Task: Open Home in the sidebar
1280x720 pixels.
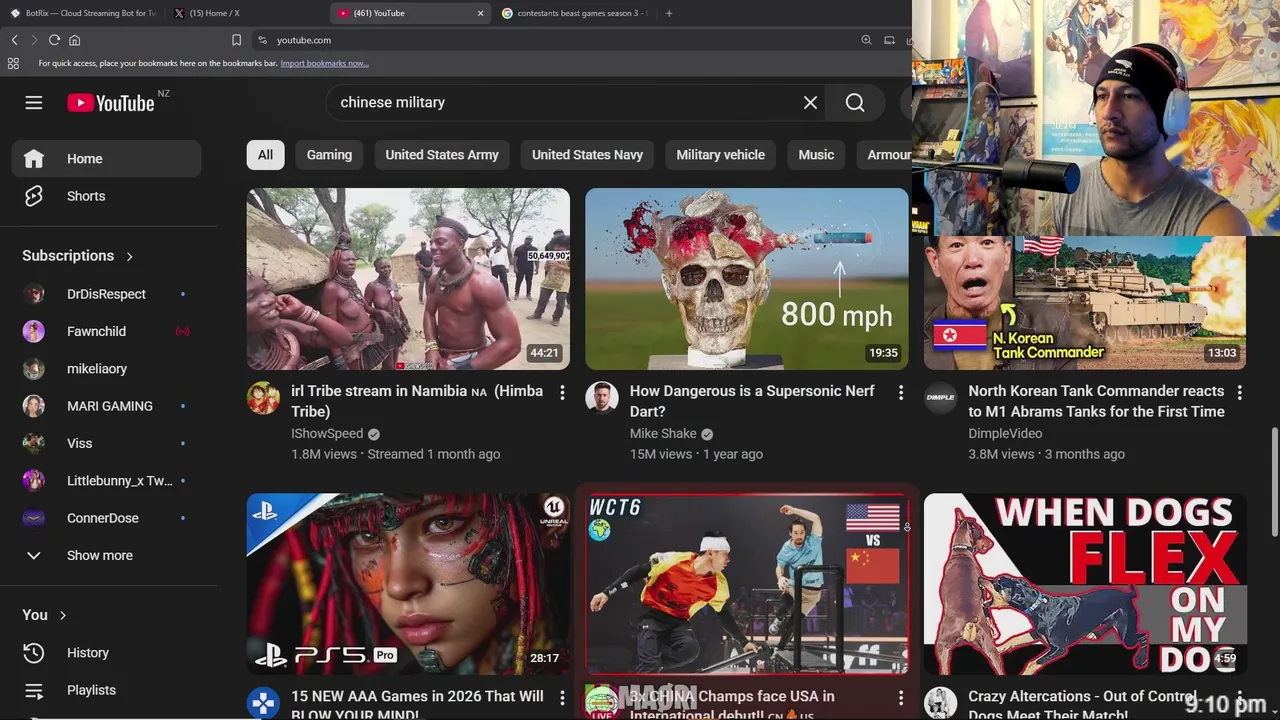Action: 106,158
